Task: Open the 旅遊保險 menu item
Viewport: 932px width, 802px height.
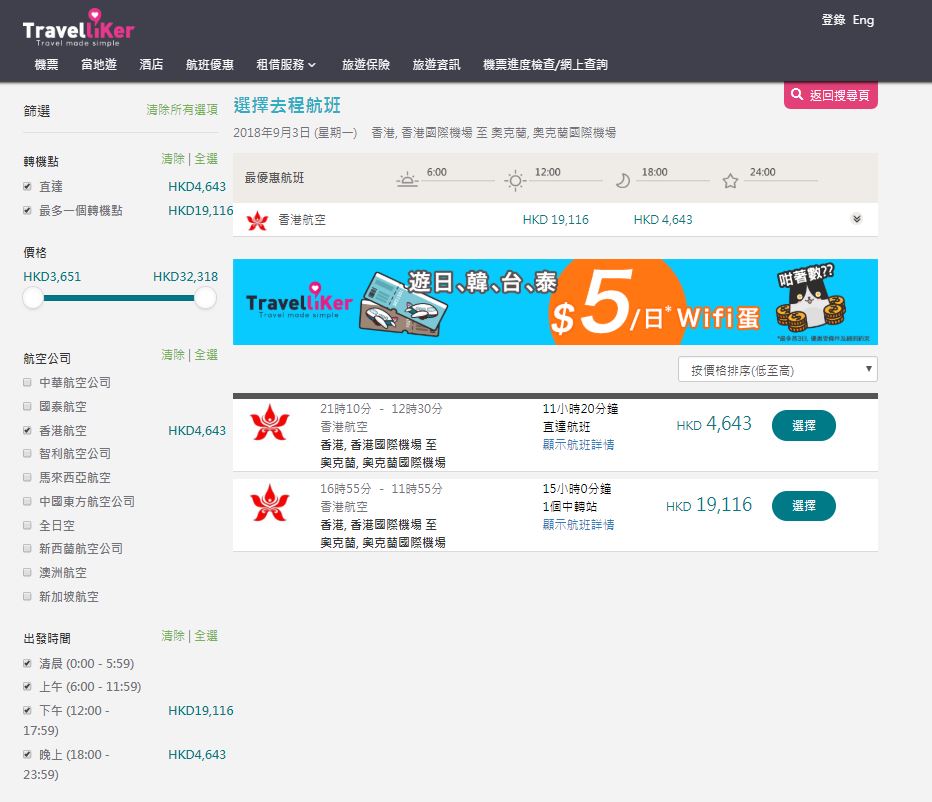Action: 366,64
